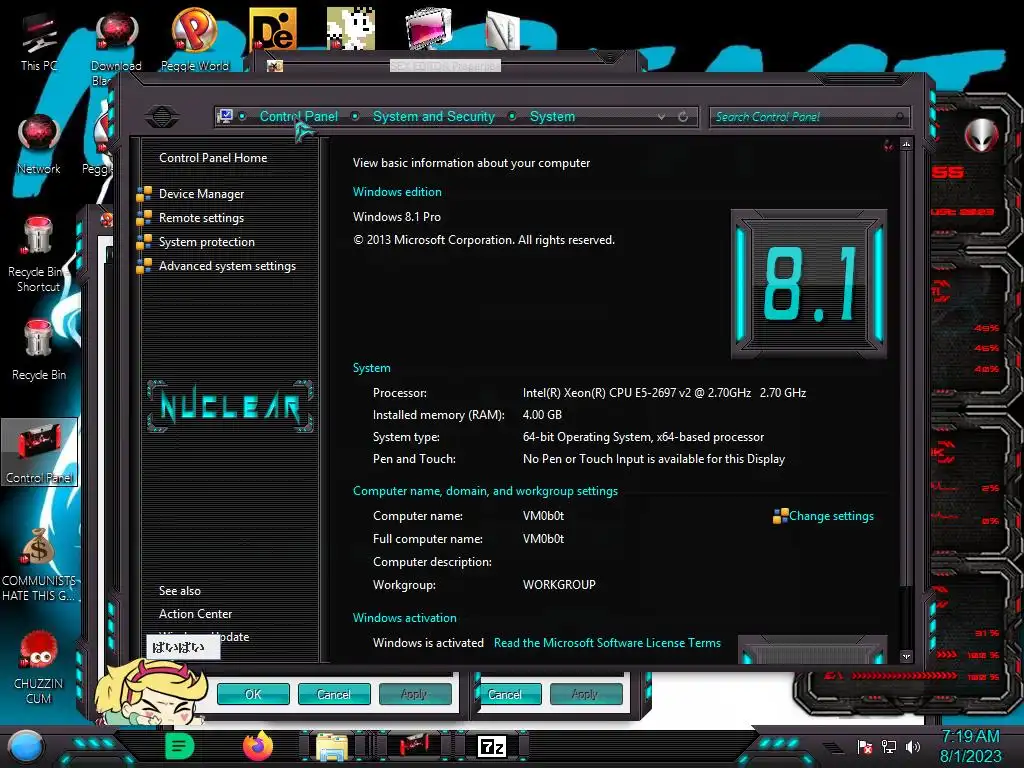Click the scroll-down arrow in System window
The image size is (1024, 768).
(906, 656)
